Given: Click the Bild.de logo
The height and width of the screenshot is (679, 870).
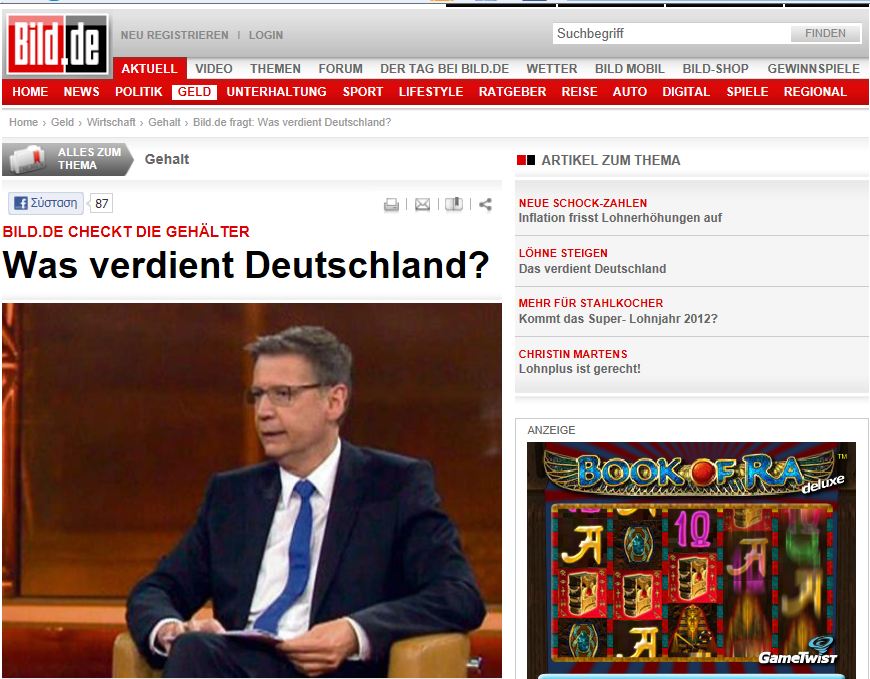Looking at the screenshot, I should point(57,44).
